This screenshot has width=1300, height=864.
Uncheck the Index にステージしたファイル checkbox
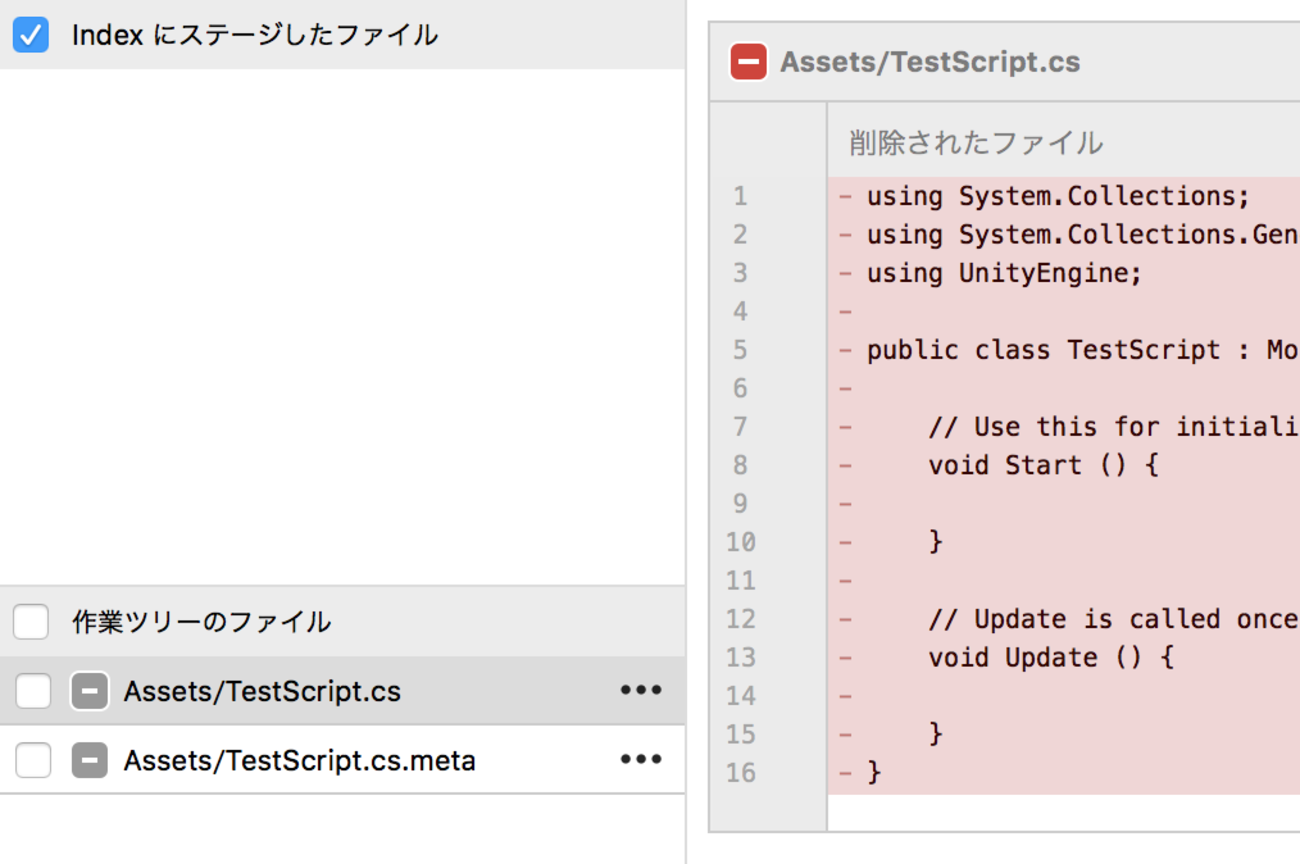pos(31,35)
